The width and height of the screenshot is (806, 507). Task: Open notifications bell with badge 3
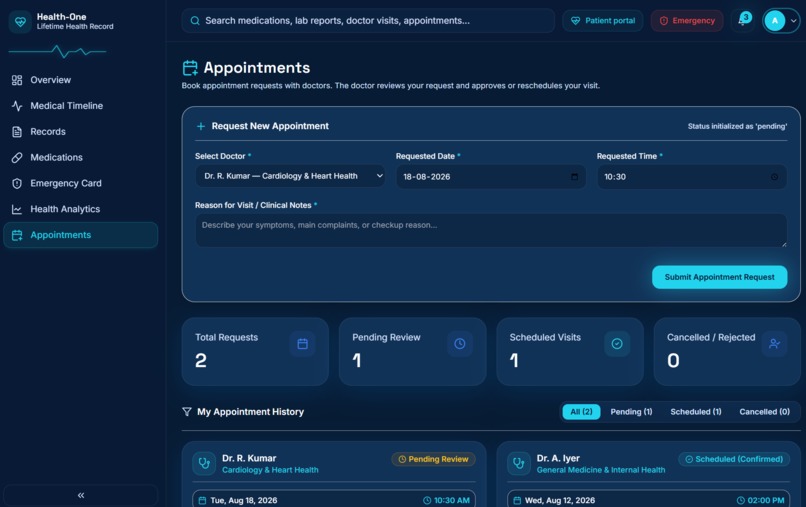point(743,21)
